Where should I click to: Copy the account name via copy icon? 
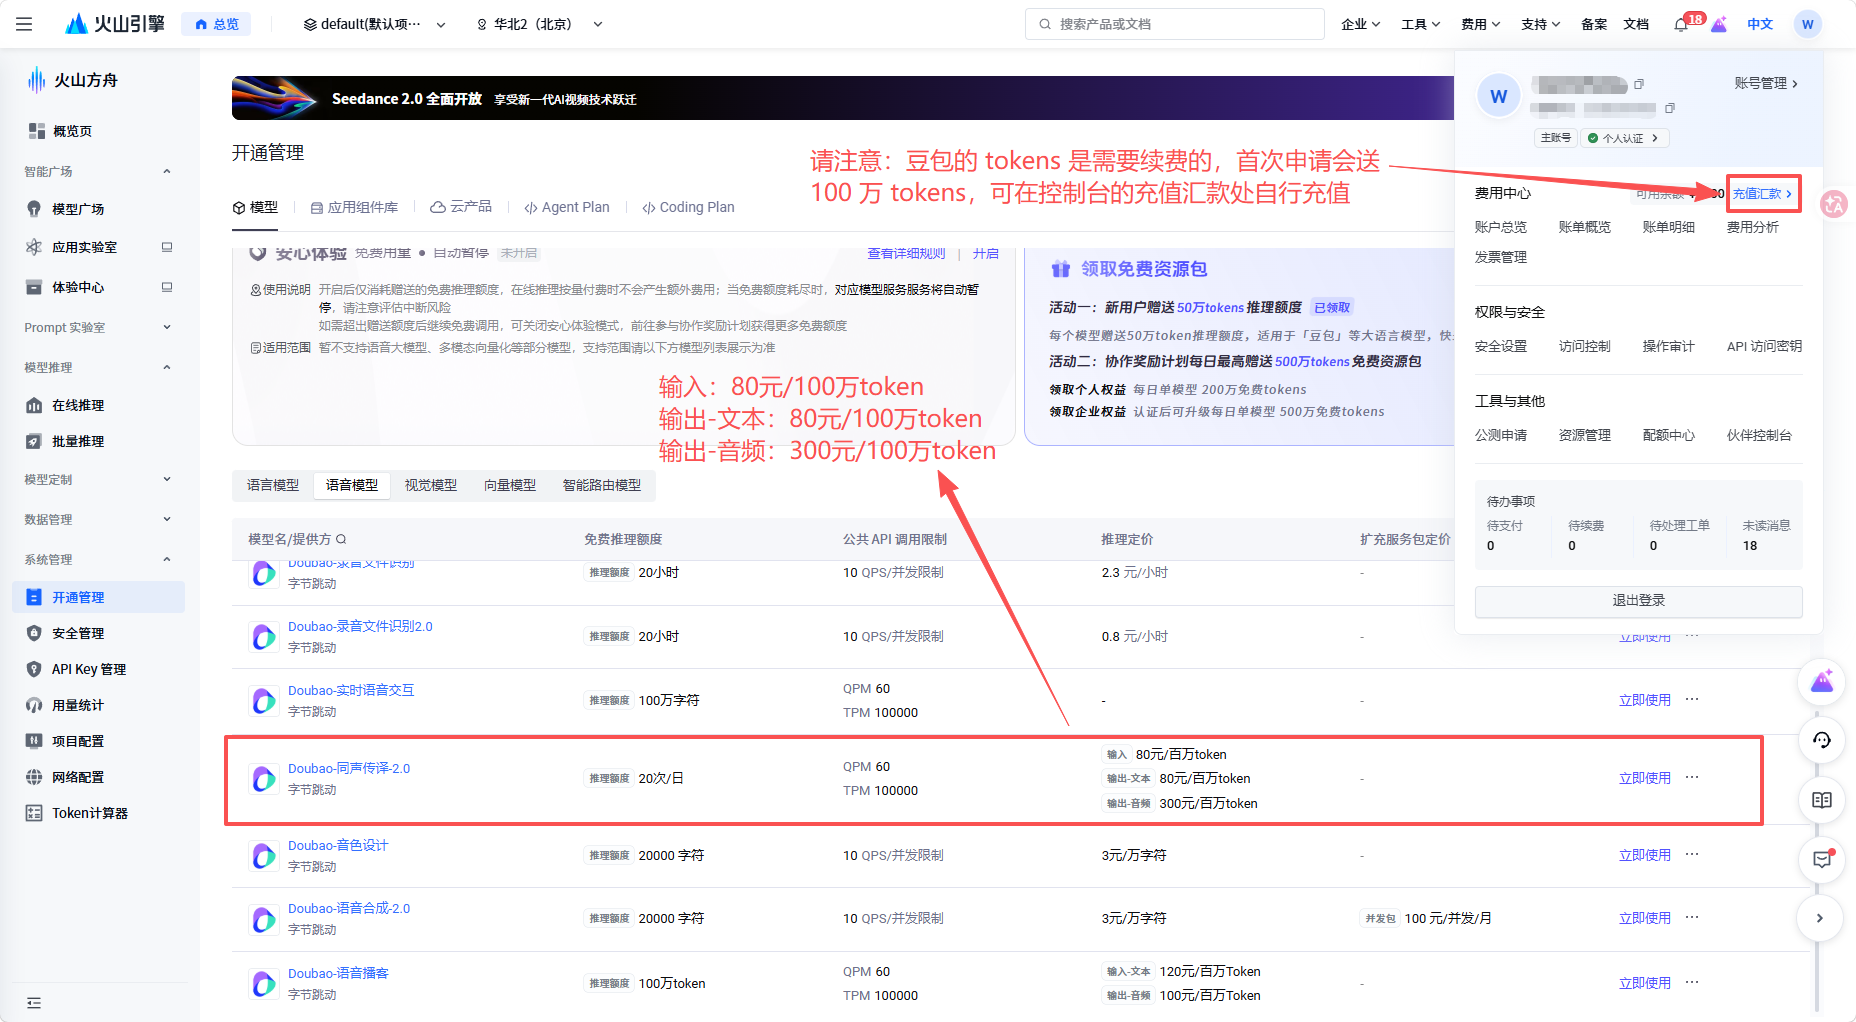1639,84
